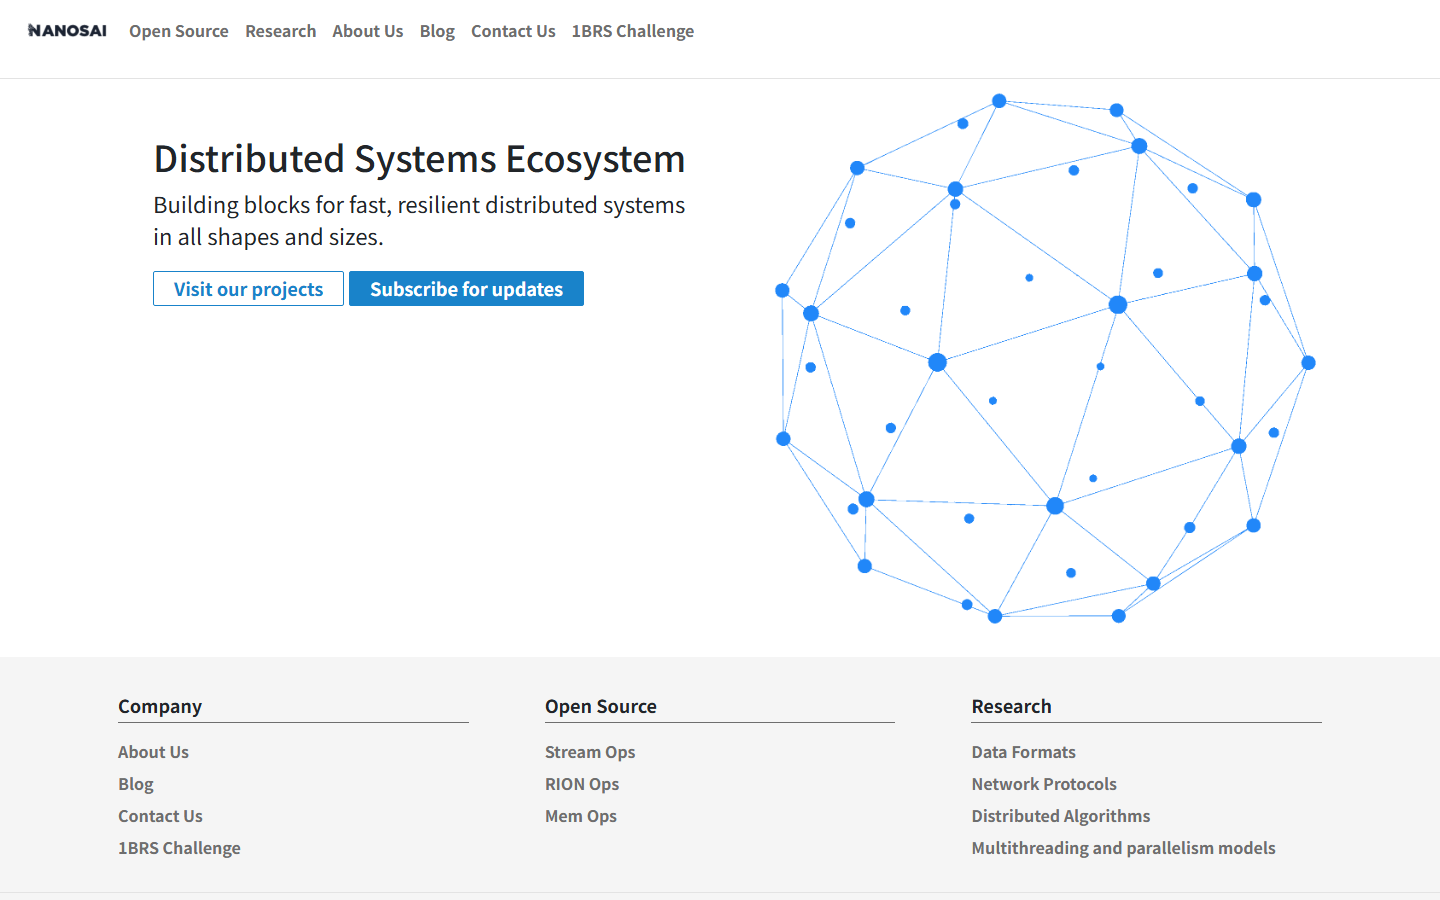
Task: Open the Open Source nav menu item
Action: point(179,31)
